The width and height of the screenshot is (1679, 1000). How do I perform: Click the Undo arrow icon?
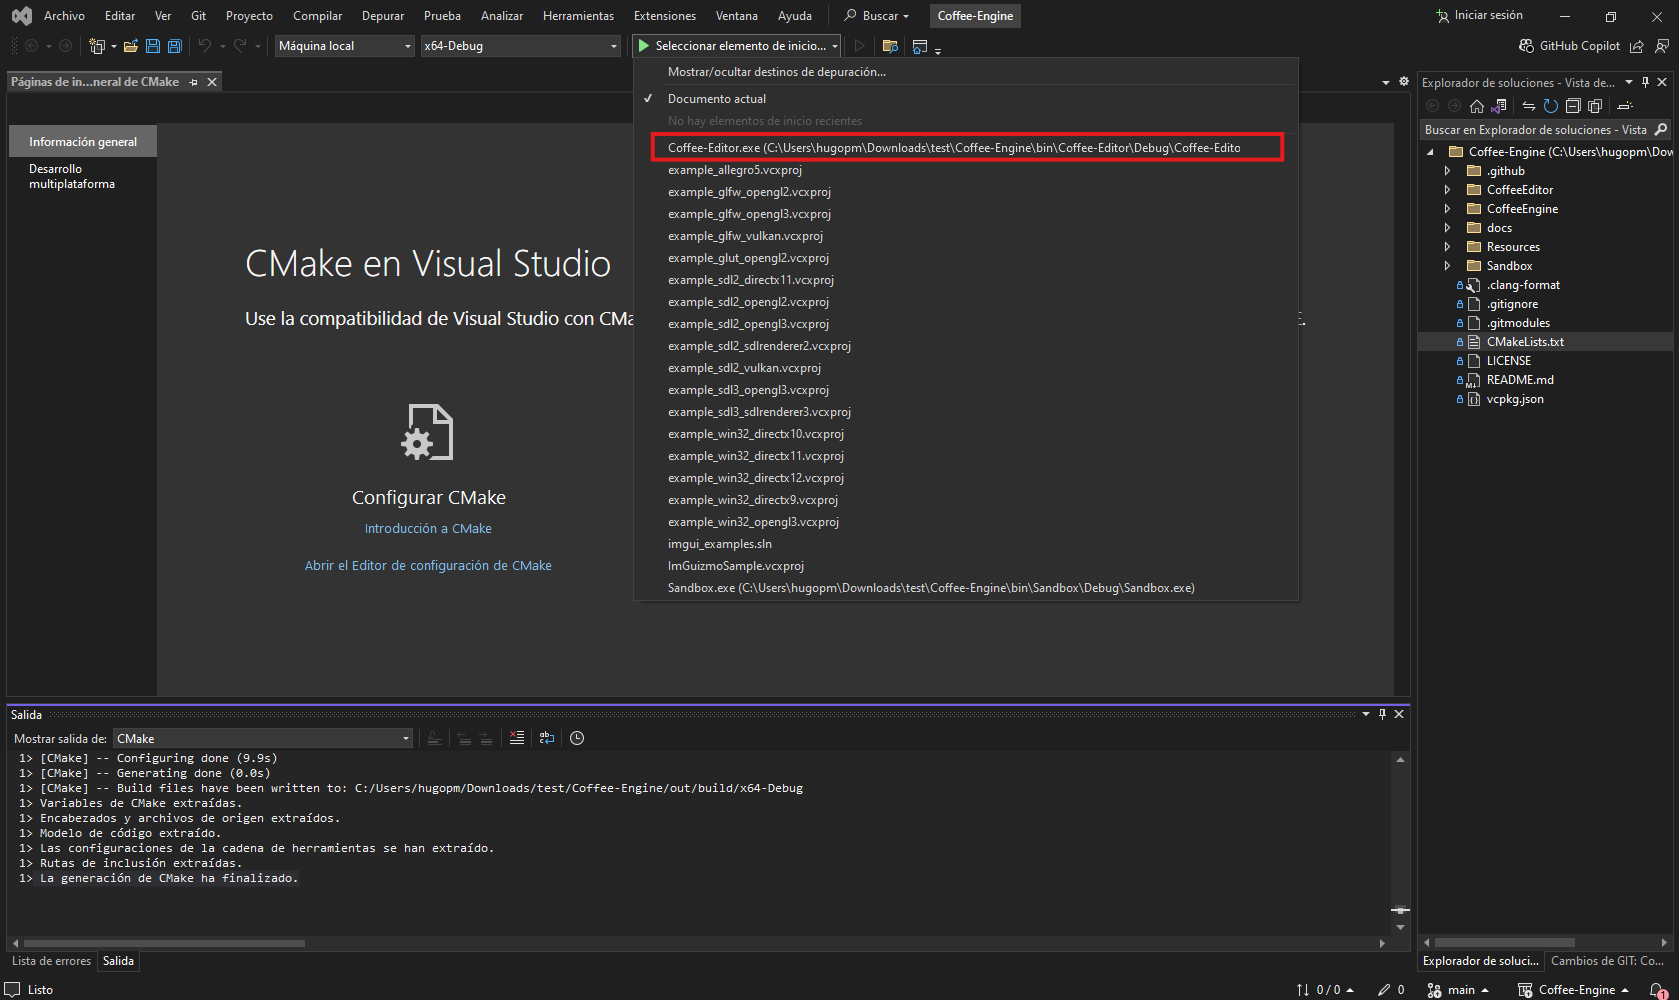tap(205, 46)
